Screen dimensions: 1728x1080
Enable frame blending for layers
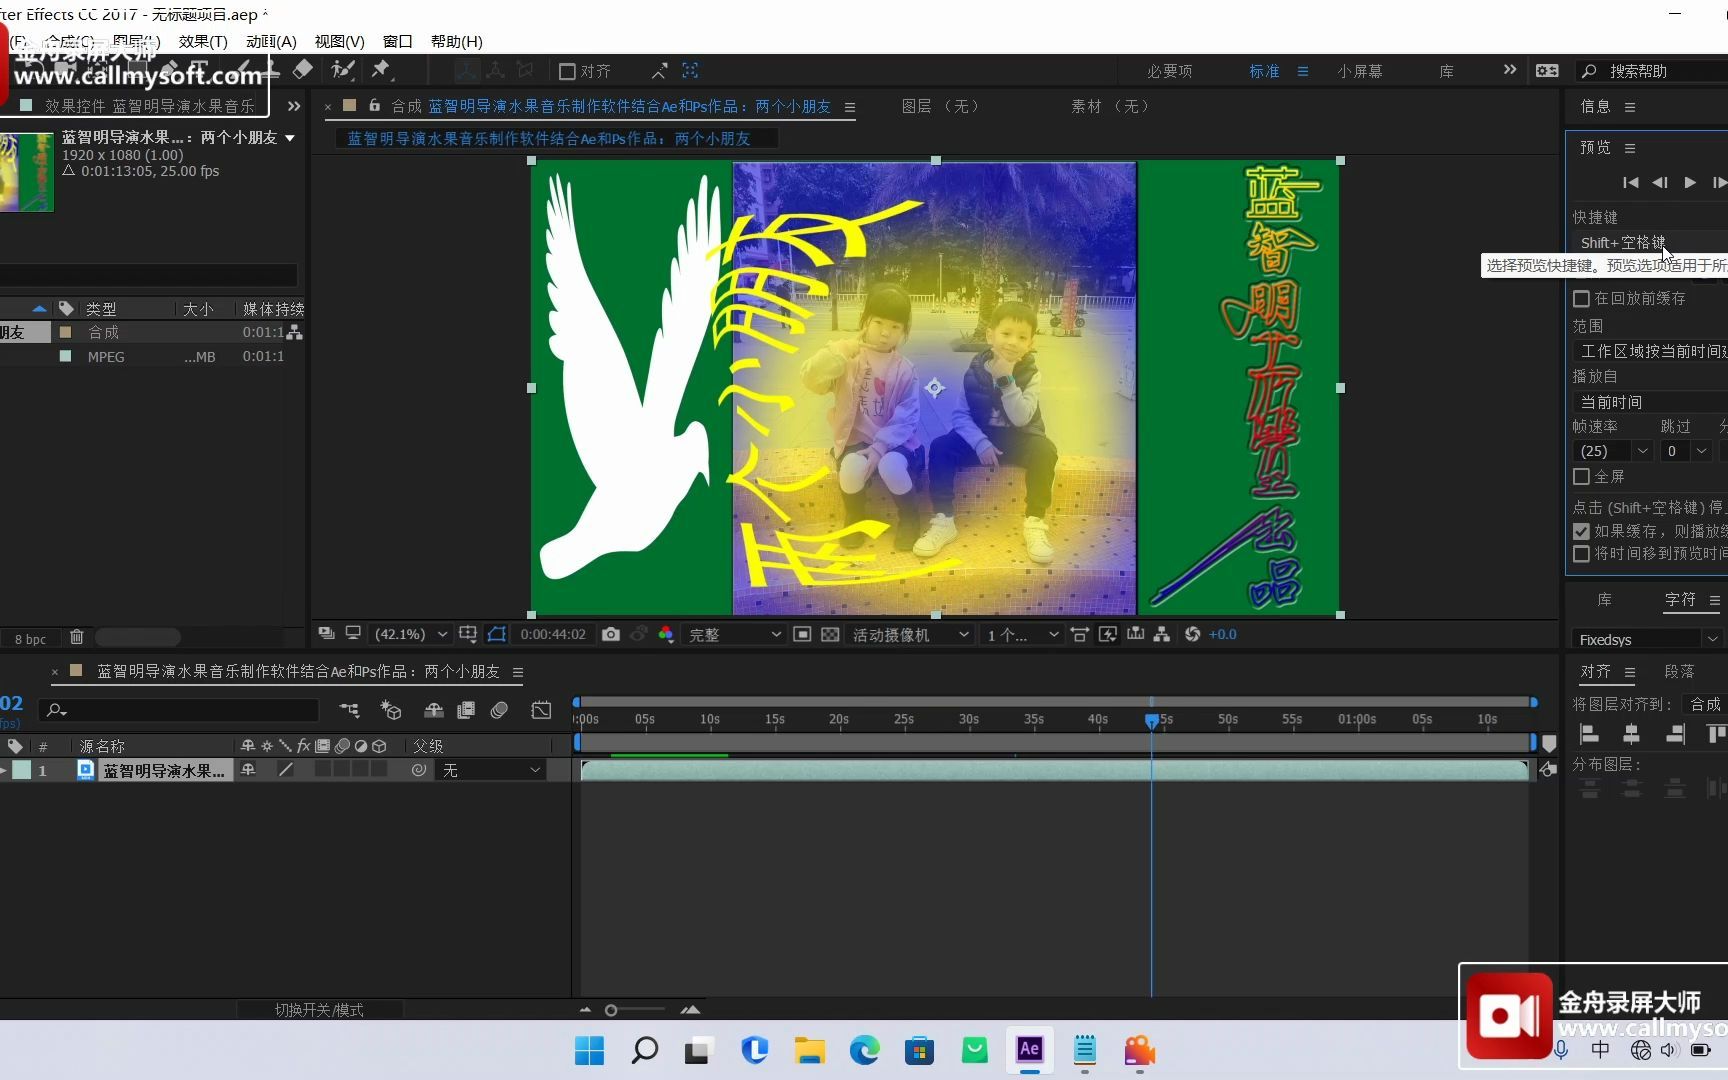pyautogui.click(x=466, y=710)
